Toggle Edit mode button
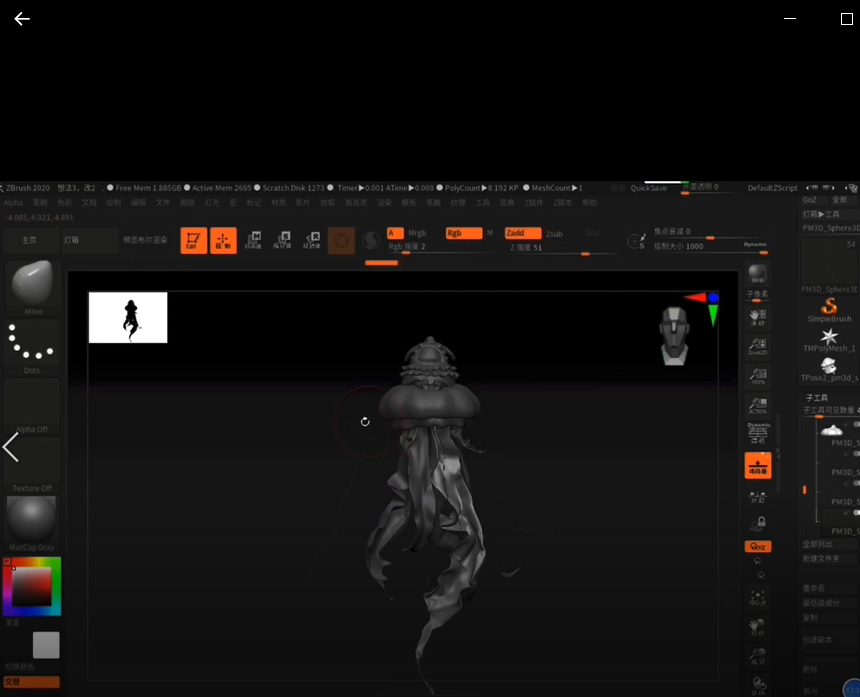 [x=193, y=241]
